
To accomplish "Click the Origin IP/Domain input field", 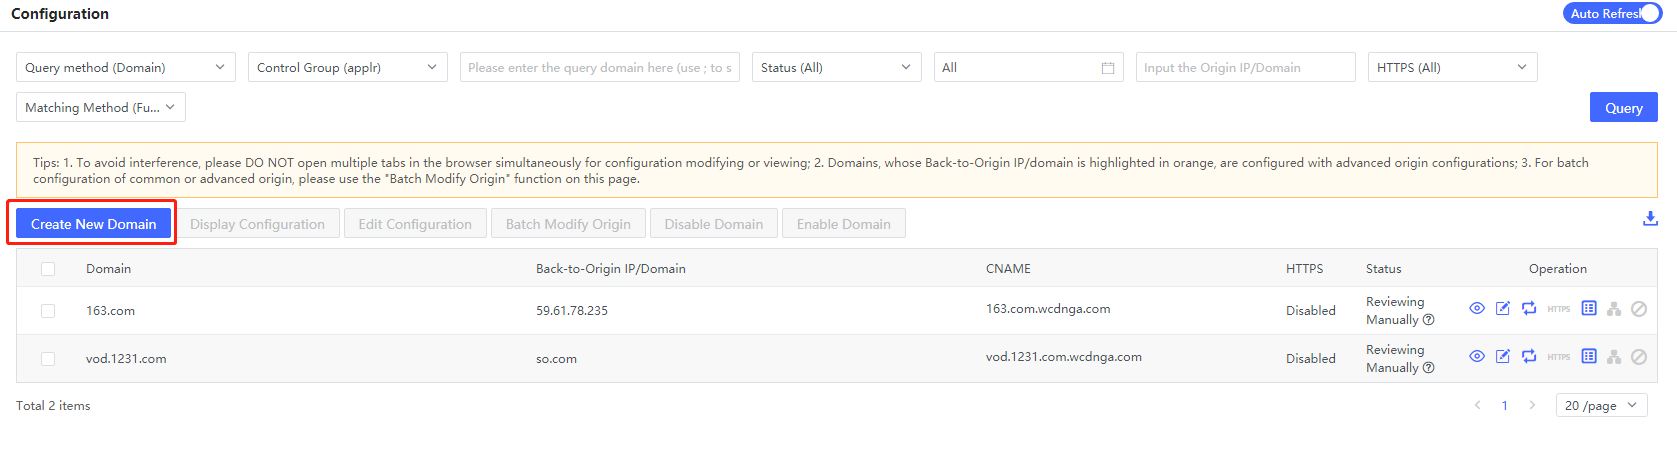I will point(1245,68).
